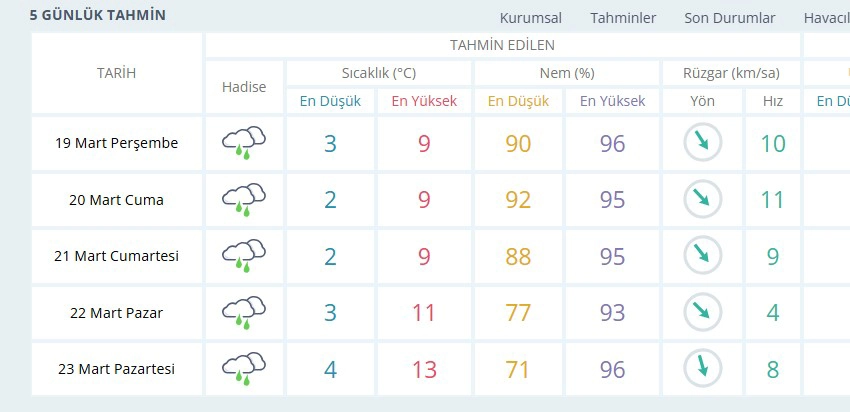Screen dimensions: 850x412
Task: Click wind direction icon for 20 Mart Cuma
Action: point(702,200)
